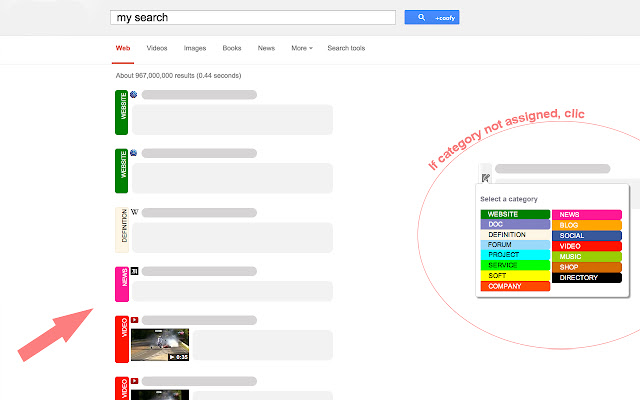The image size is (640, 400).
Task: Click the news result's black favicon
Action: (134, 271)
